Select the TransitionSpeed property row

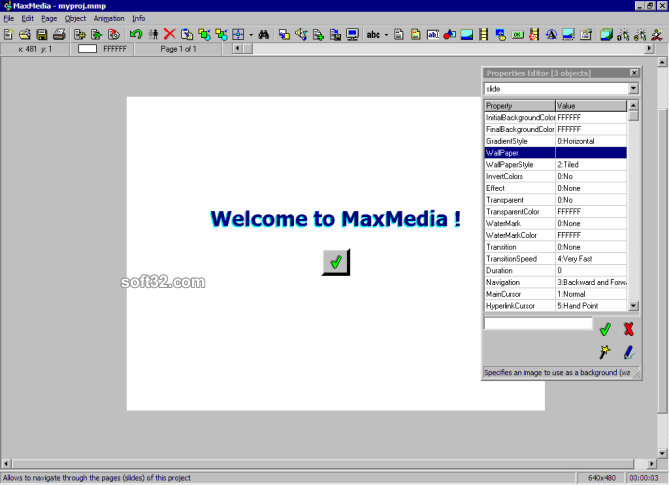[556, 258]
